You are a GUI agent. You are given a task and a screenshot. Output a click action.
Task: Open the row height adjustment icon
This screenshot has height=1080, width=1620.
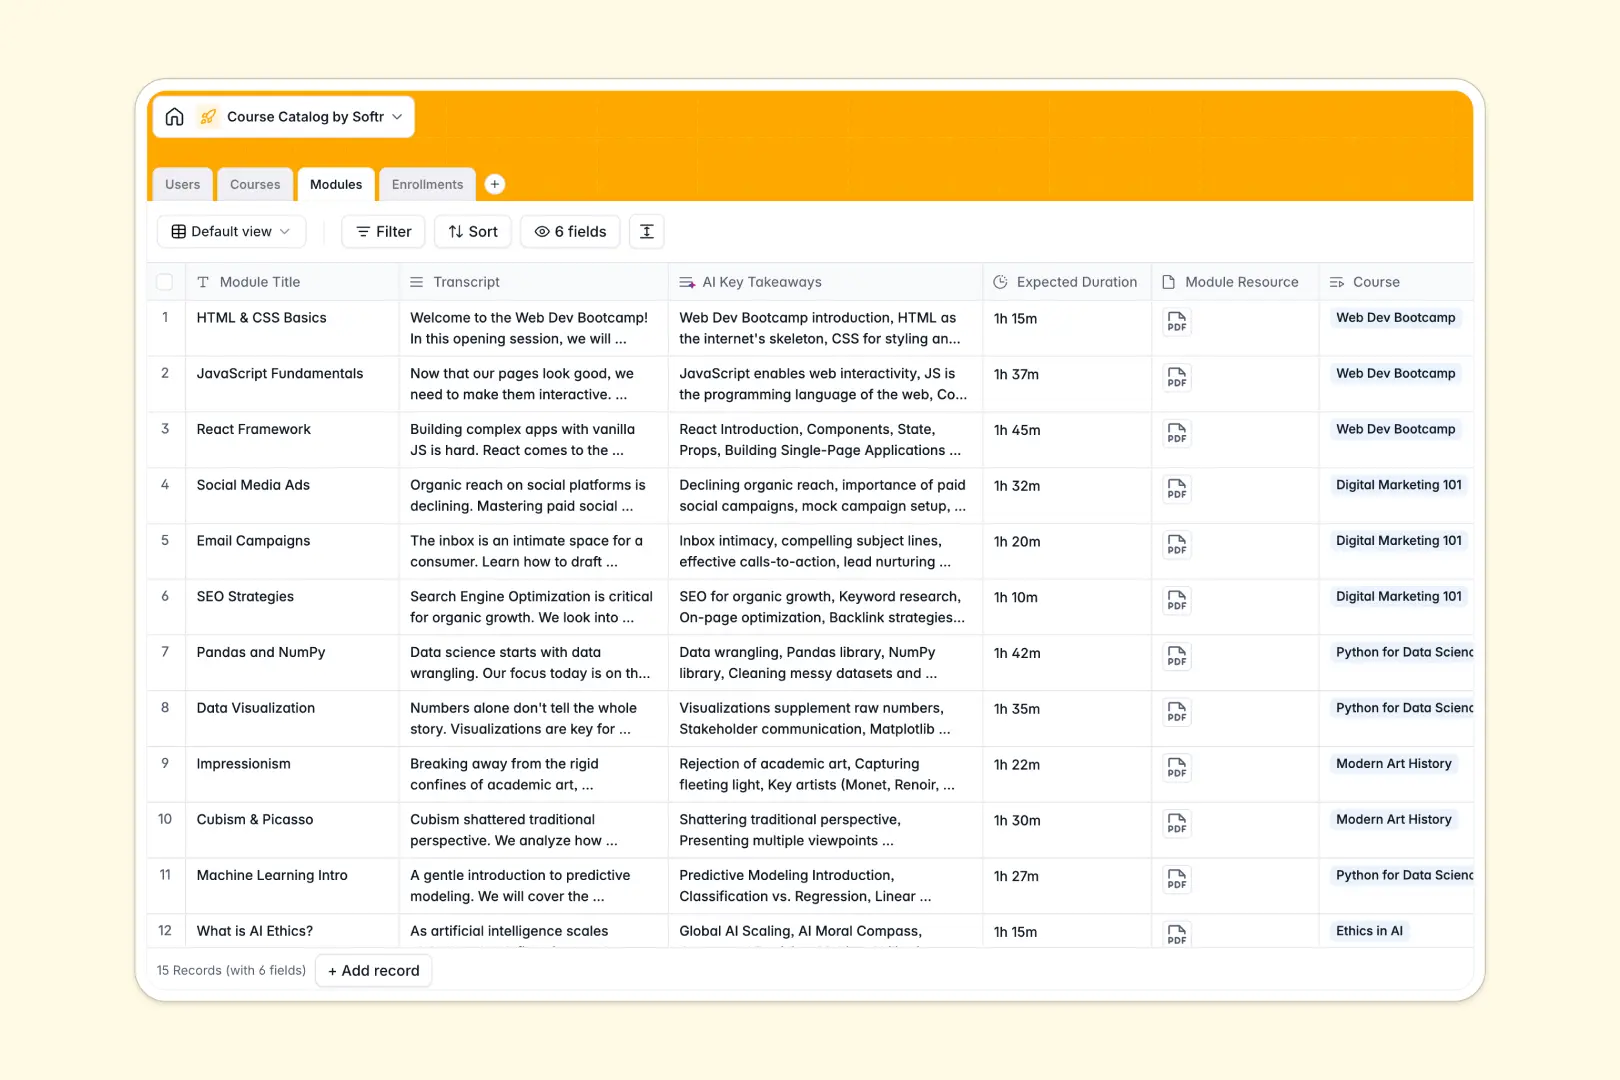point(646,231)
